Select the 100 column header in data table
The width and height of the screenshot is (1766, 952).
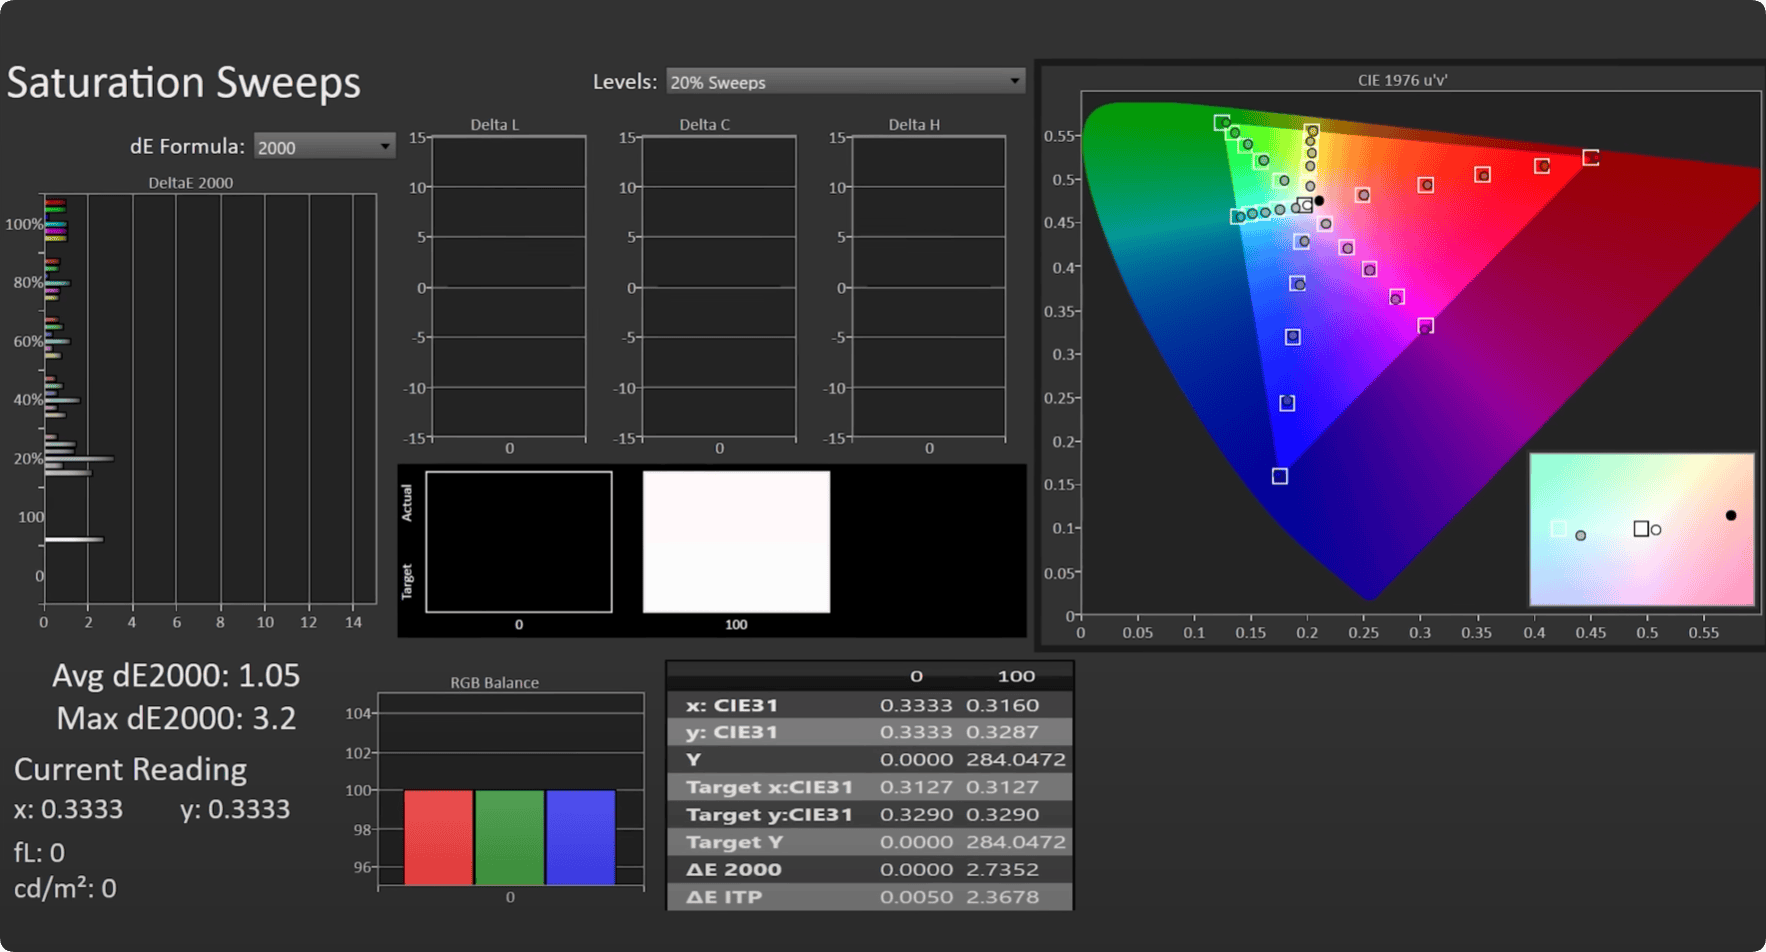tap(1015, 676)
